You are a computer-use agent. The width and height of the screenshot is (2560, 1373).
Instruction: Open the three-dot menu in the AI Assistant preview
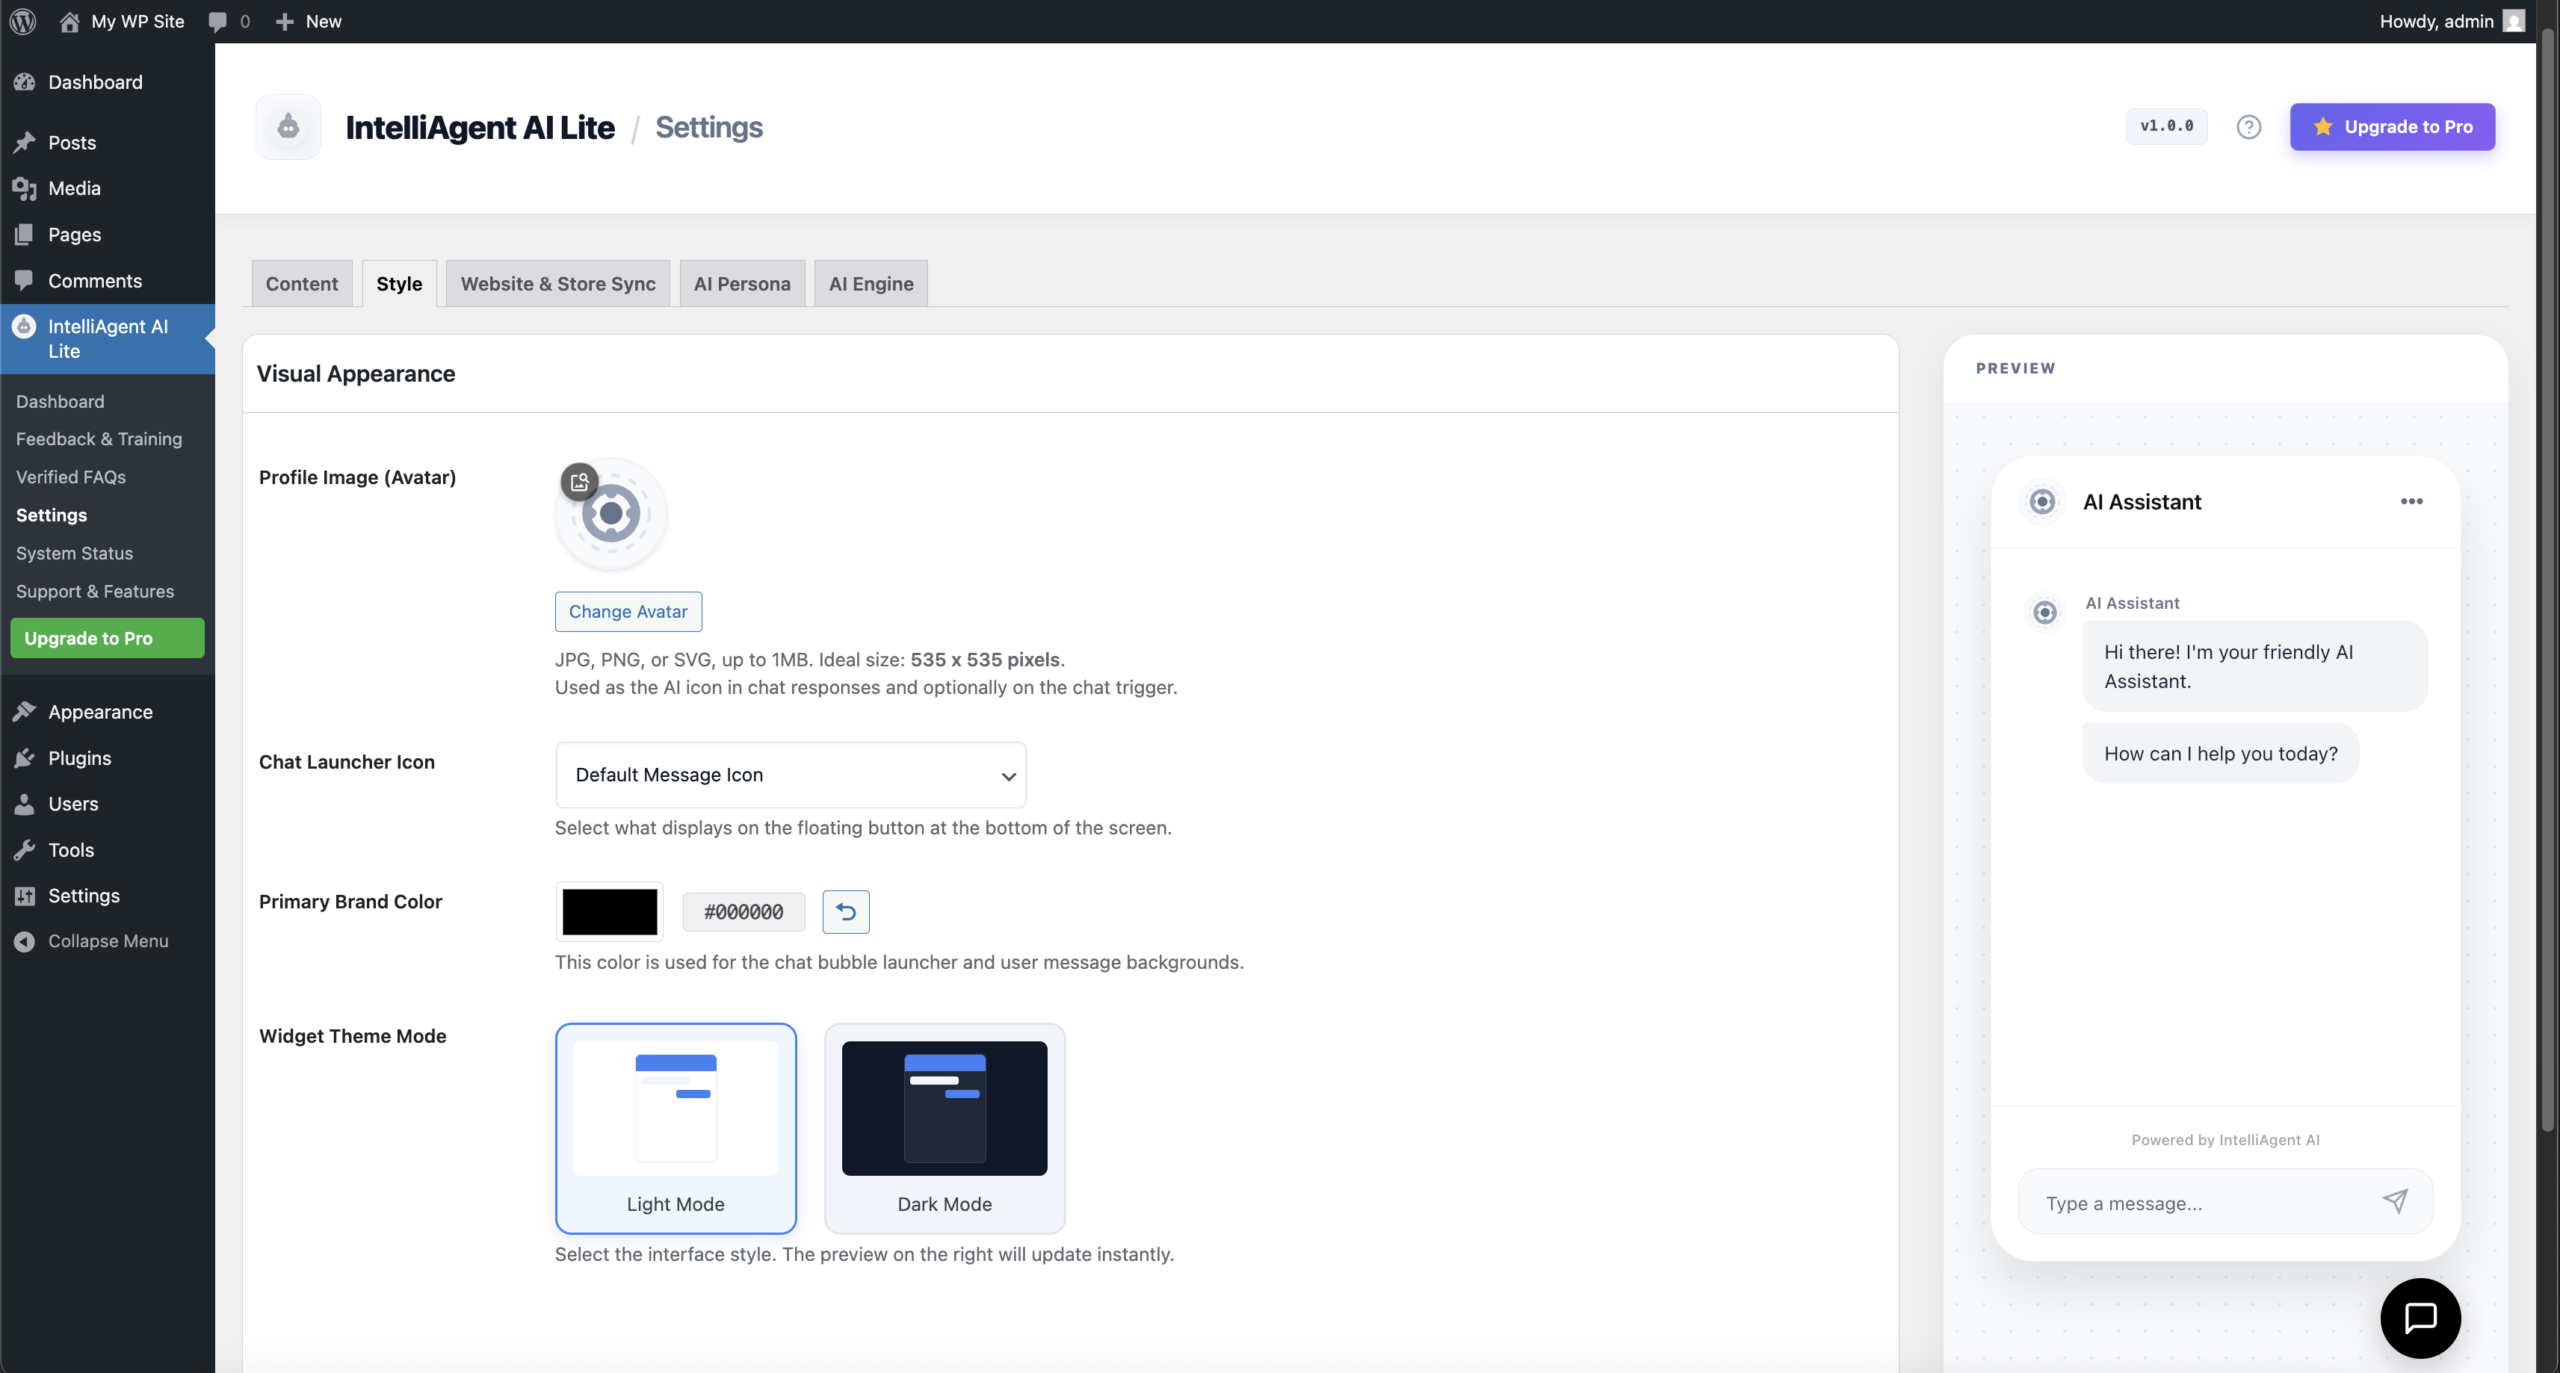(x=2411, y=501)
